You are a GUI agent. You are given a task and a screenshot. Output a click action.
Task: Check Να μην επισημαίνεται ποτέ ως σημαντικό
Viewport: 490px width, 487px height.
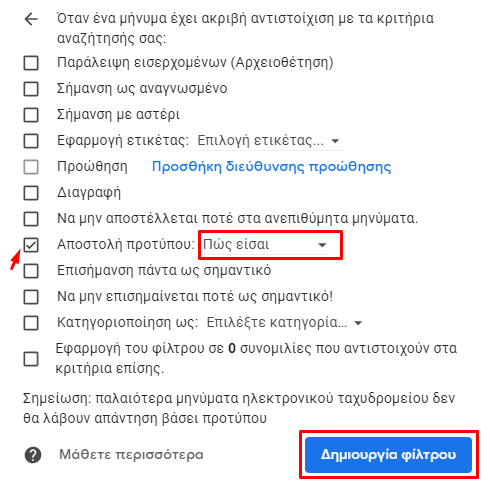(x=31, y=297)
